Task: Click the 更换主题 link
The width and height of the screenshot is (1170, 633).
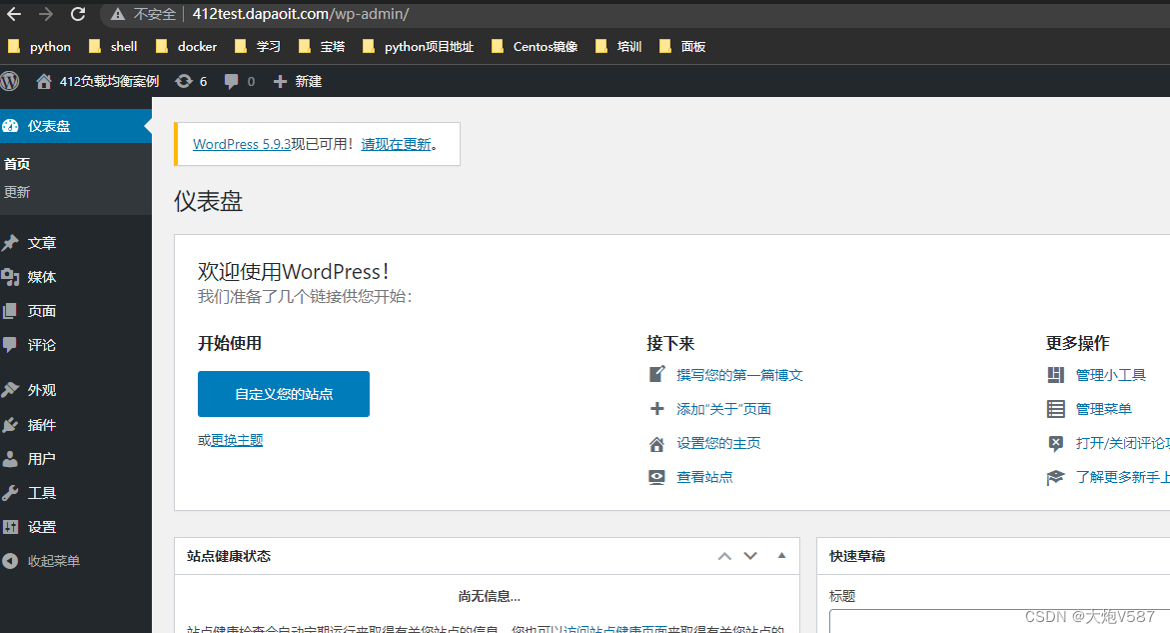Action: (x=237, y=440)
